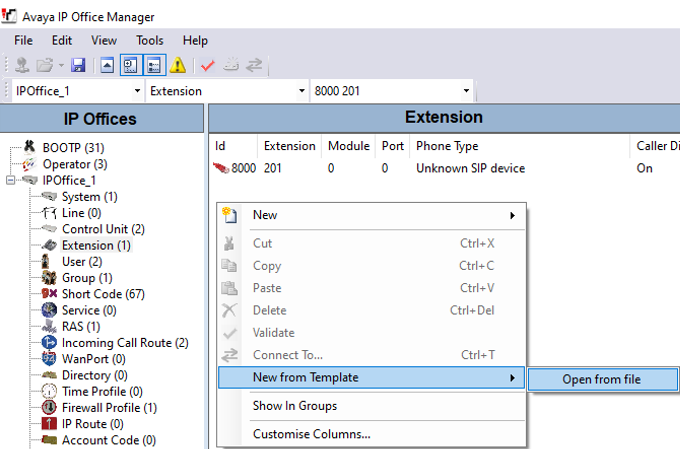Sort by the Port column header
The image size is (680, 449).
[x=392, y=146]
